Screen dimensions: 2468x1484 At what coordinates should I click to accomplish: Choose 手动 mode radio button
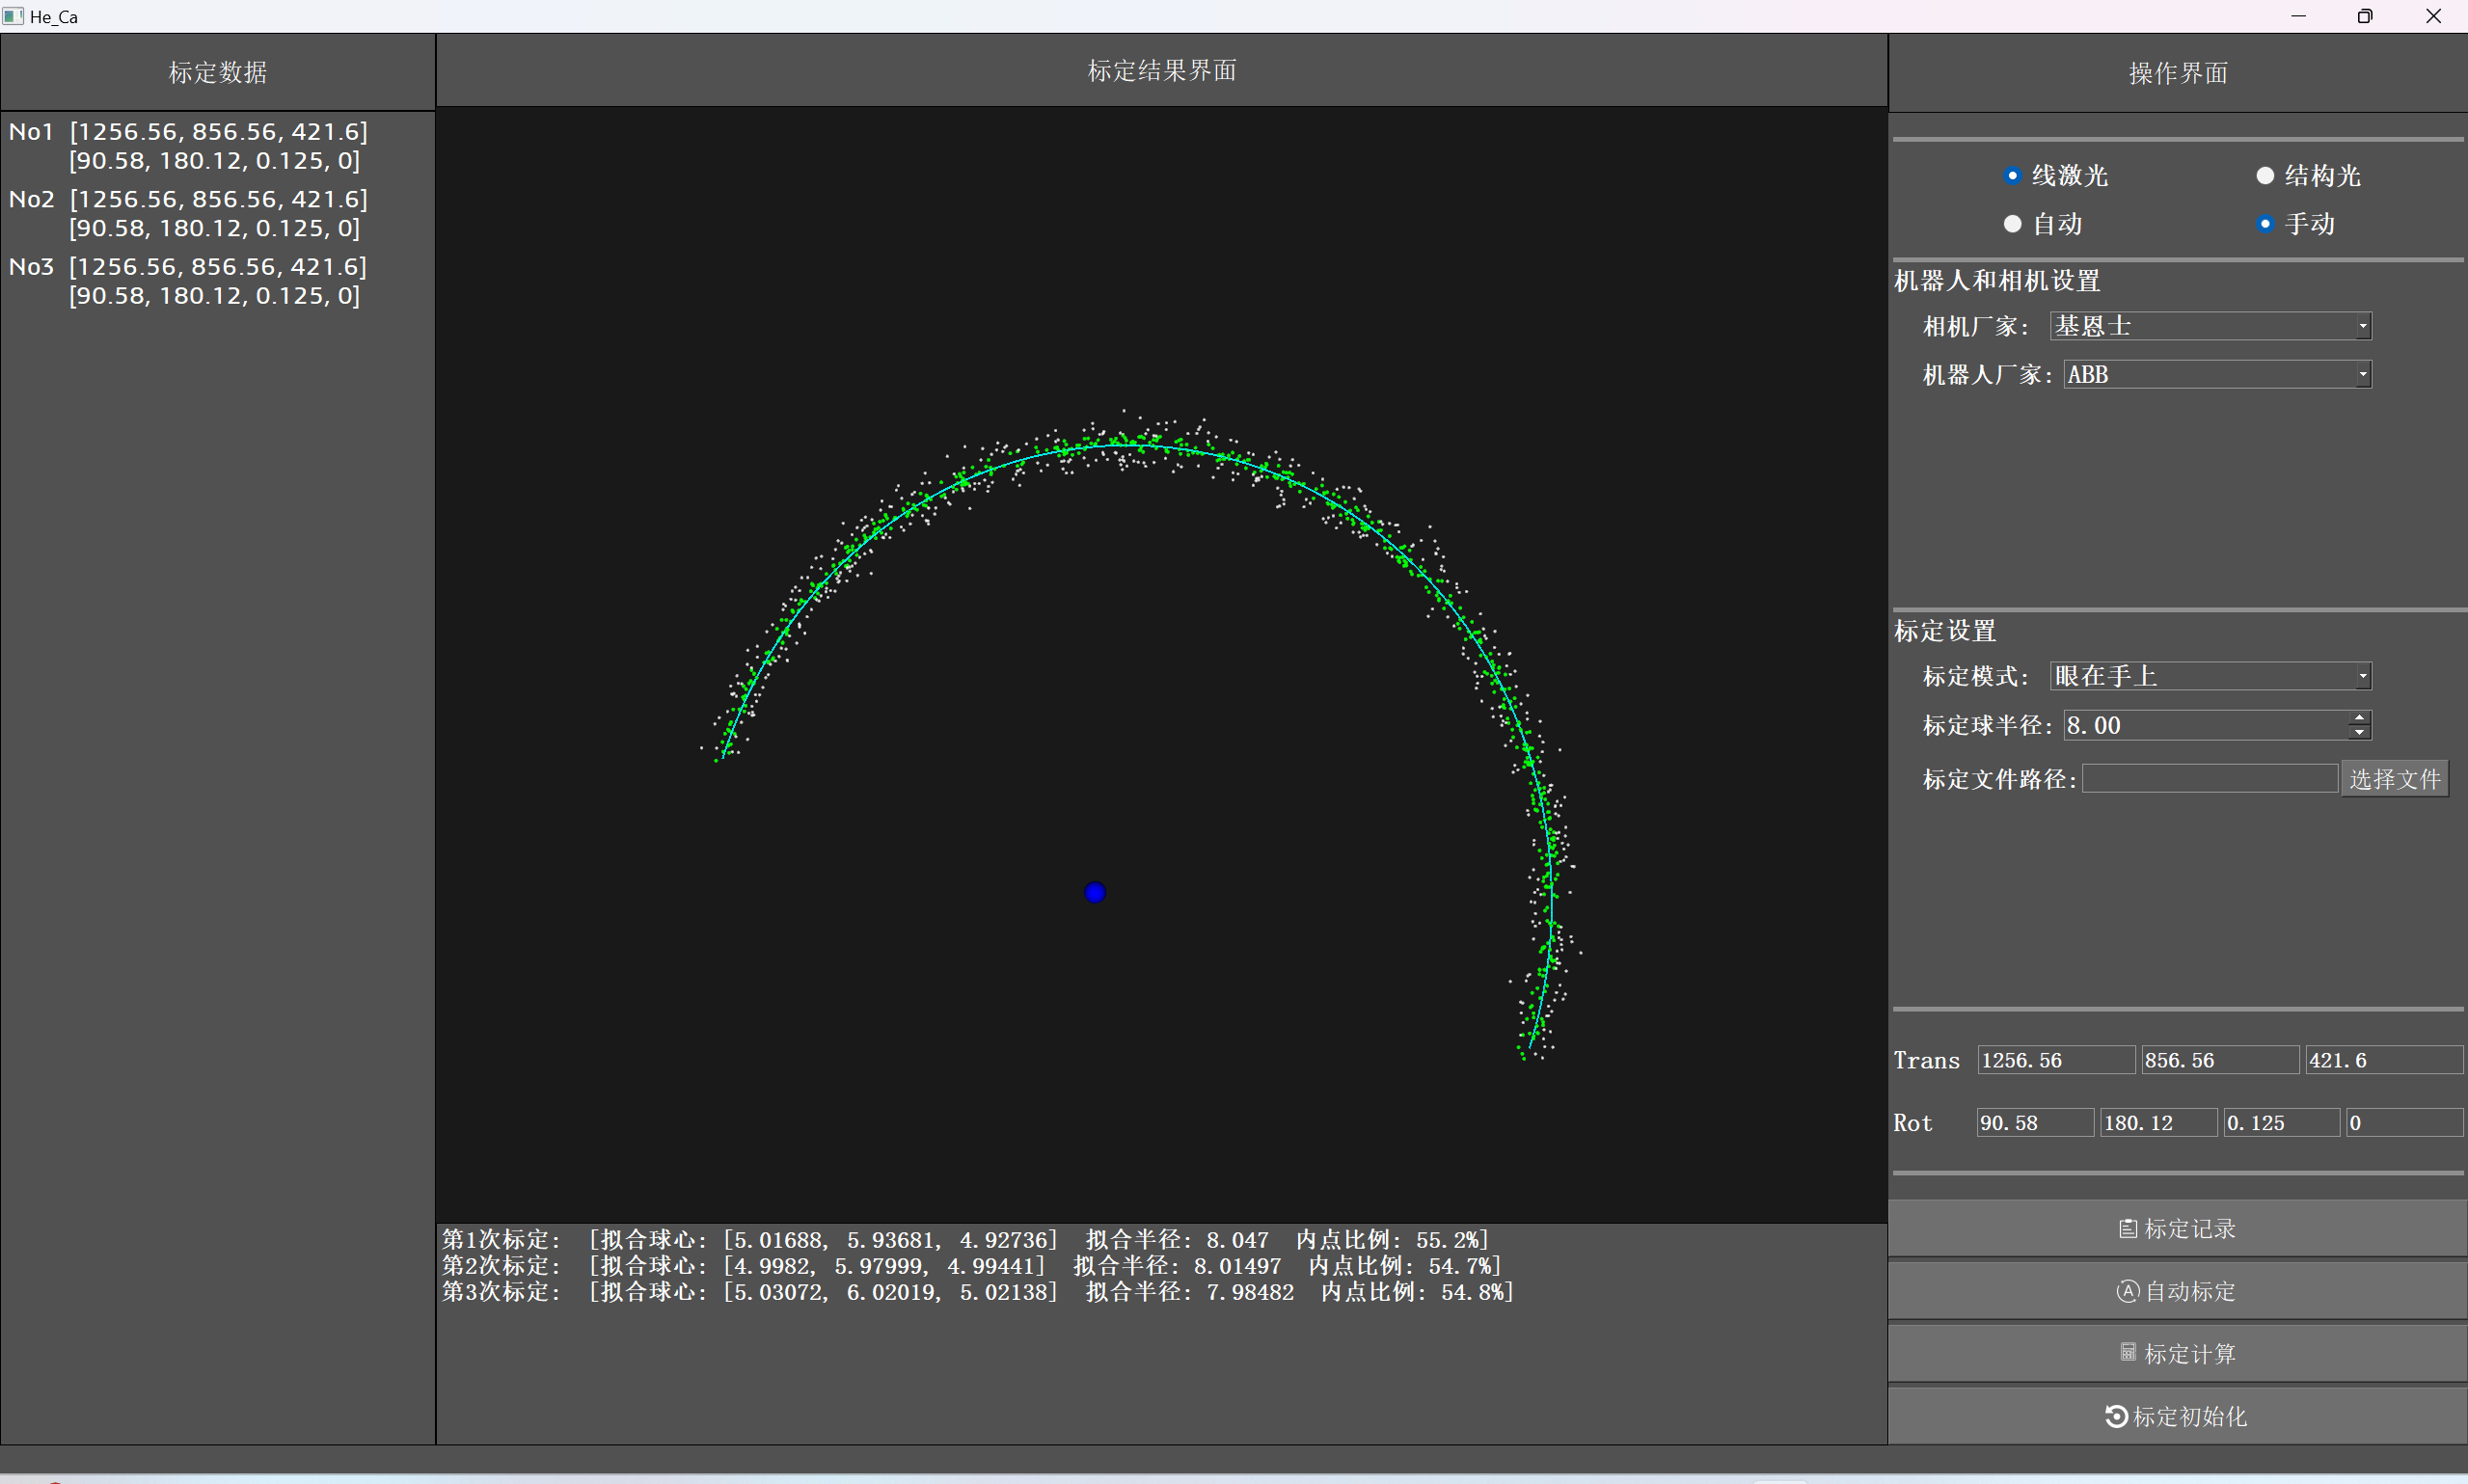[x=2265, y=224]
